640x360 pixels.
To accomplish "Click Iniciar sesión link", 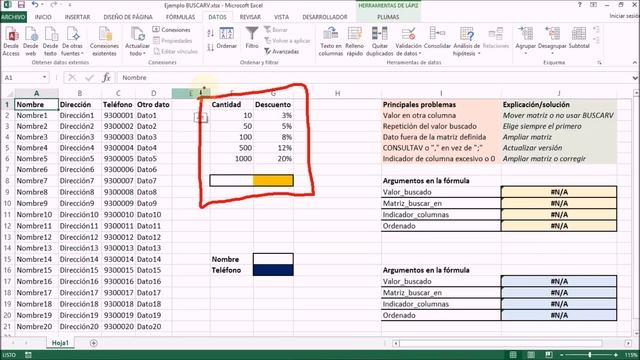I will pos(624,16).
